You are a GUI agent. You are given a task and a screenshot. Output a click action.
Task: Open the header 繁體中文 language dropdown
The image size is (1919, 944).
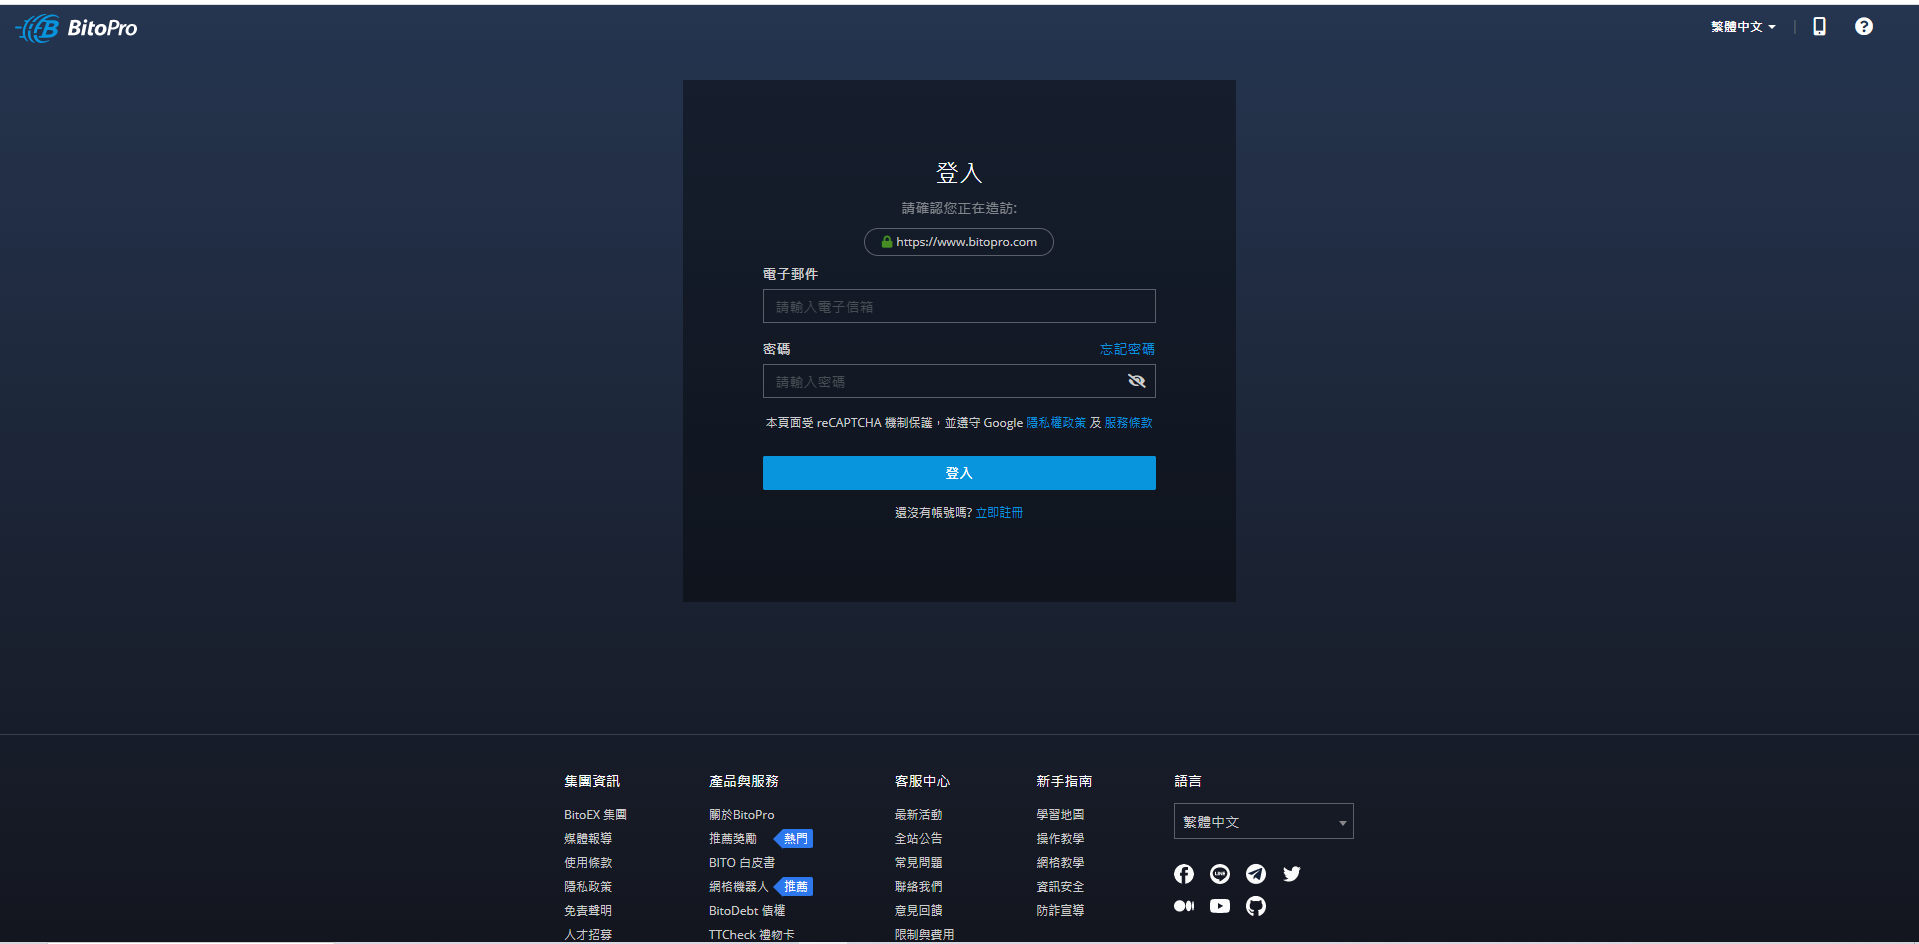point(1743,27)
